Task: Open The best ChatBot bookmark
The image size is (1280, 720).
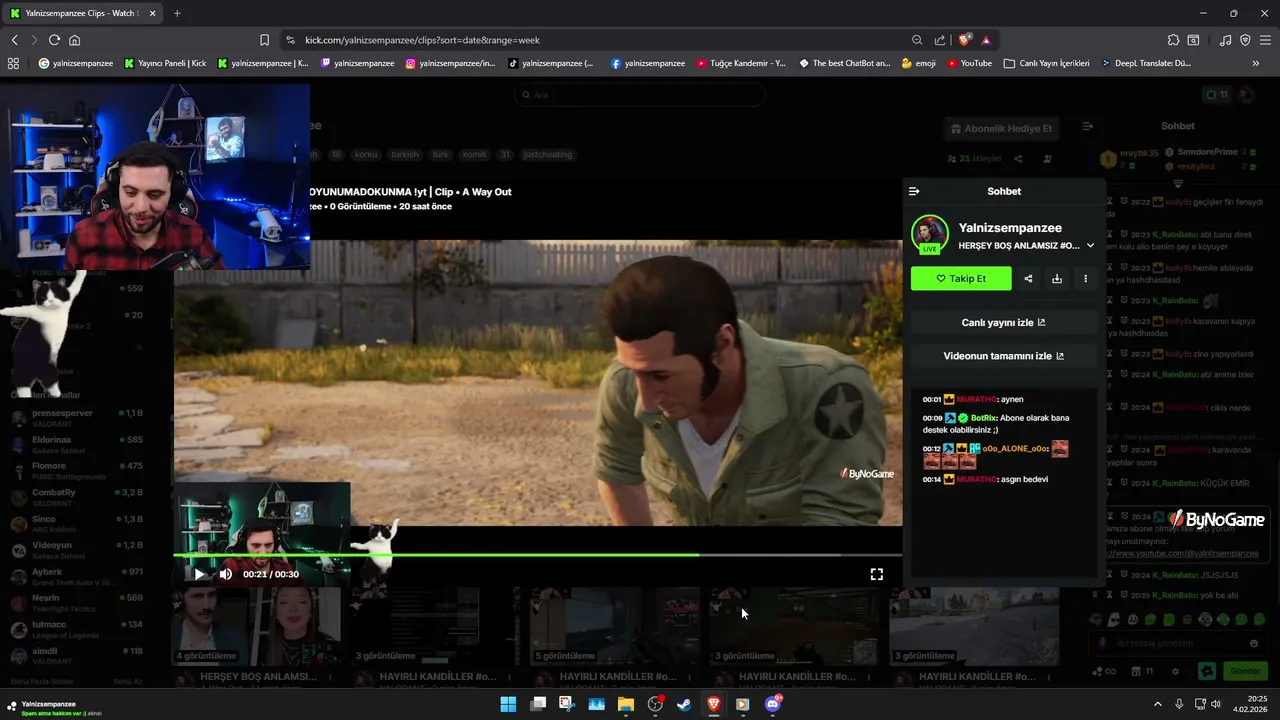Action: [x=845, y=63]
